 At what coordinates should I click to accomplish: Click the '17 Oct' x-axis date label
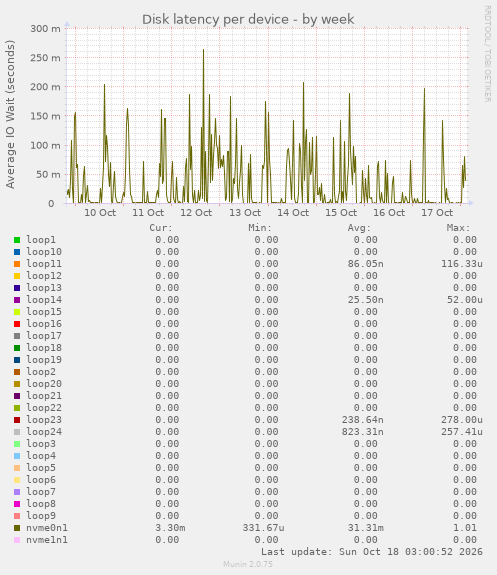pos(437,213)
